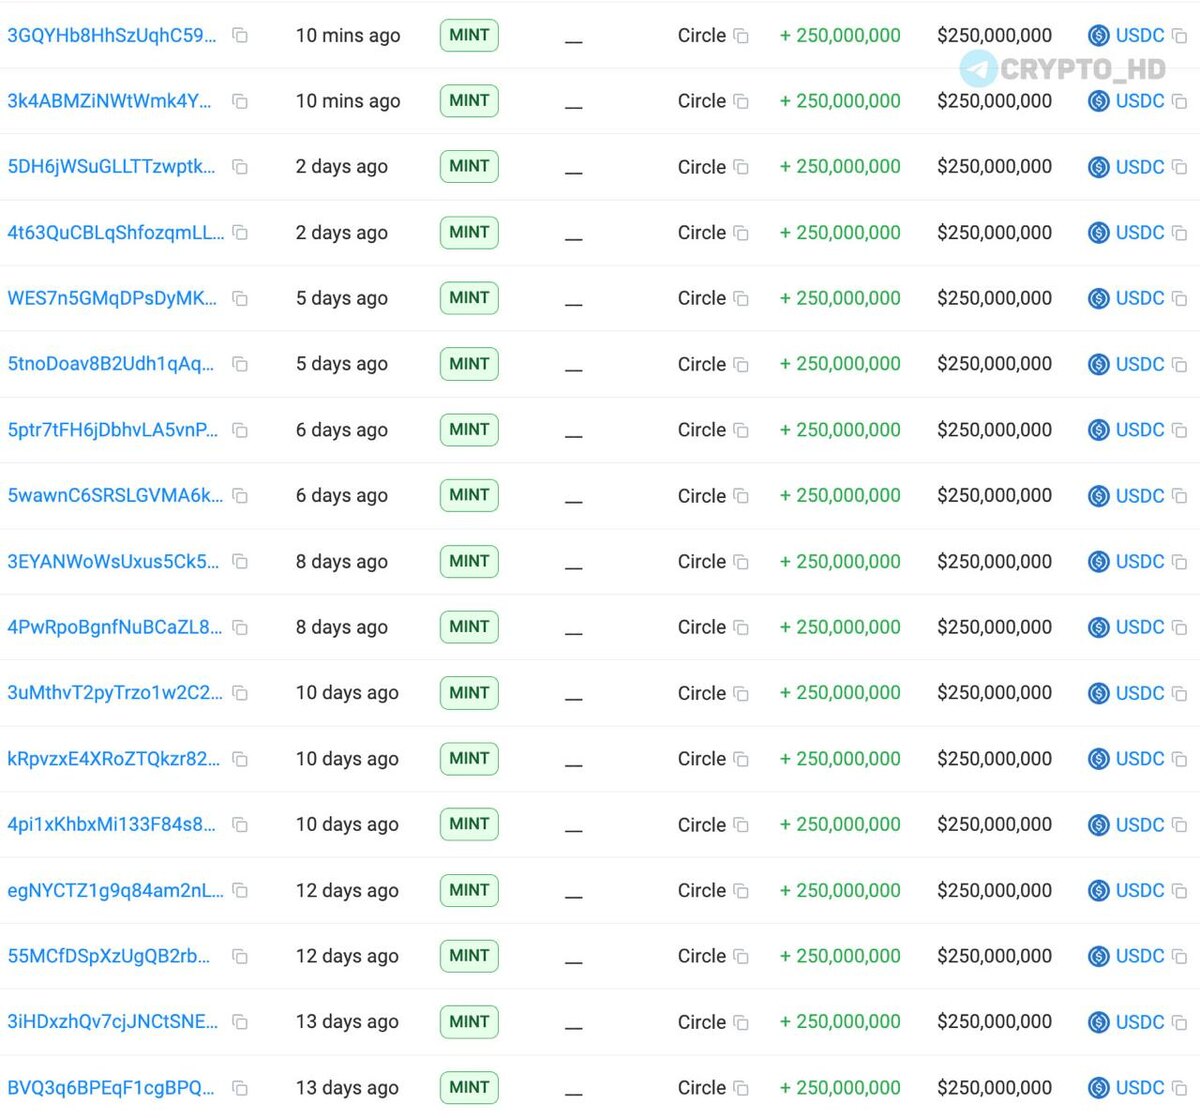Screen dimensions: 1200x1118
Task: Copy transaction hash egNYCTZ1g9q84am2nL
Action: click(x=240, y=890)
